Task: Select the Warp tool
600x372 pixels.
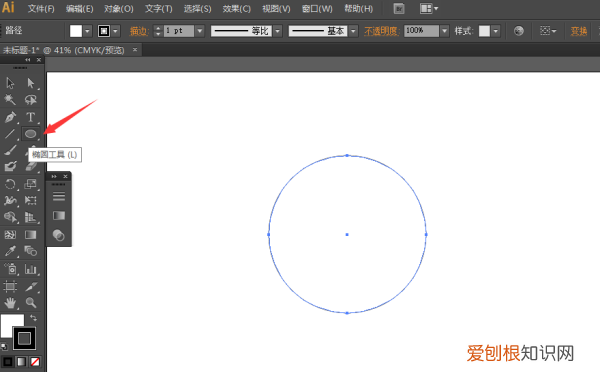Action: pyautogui.click(x=10, y=201)
